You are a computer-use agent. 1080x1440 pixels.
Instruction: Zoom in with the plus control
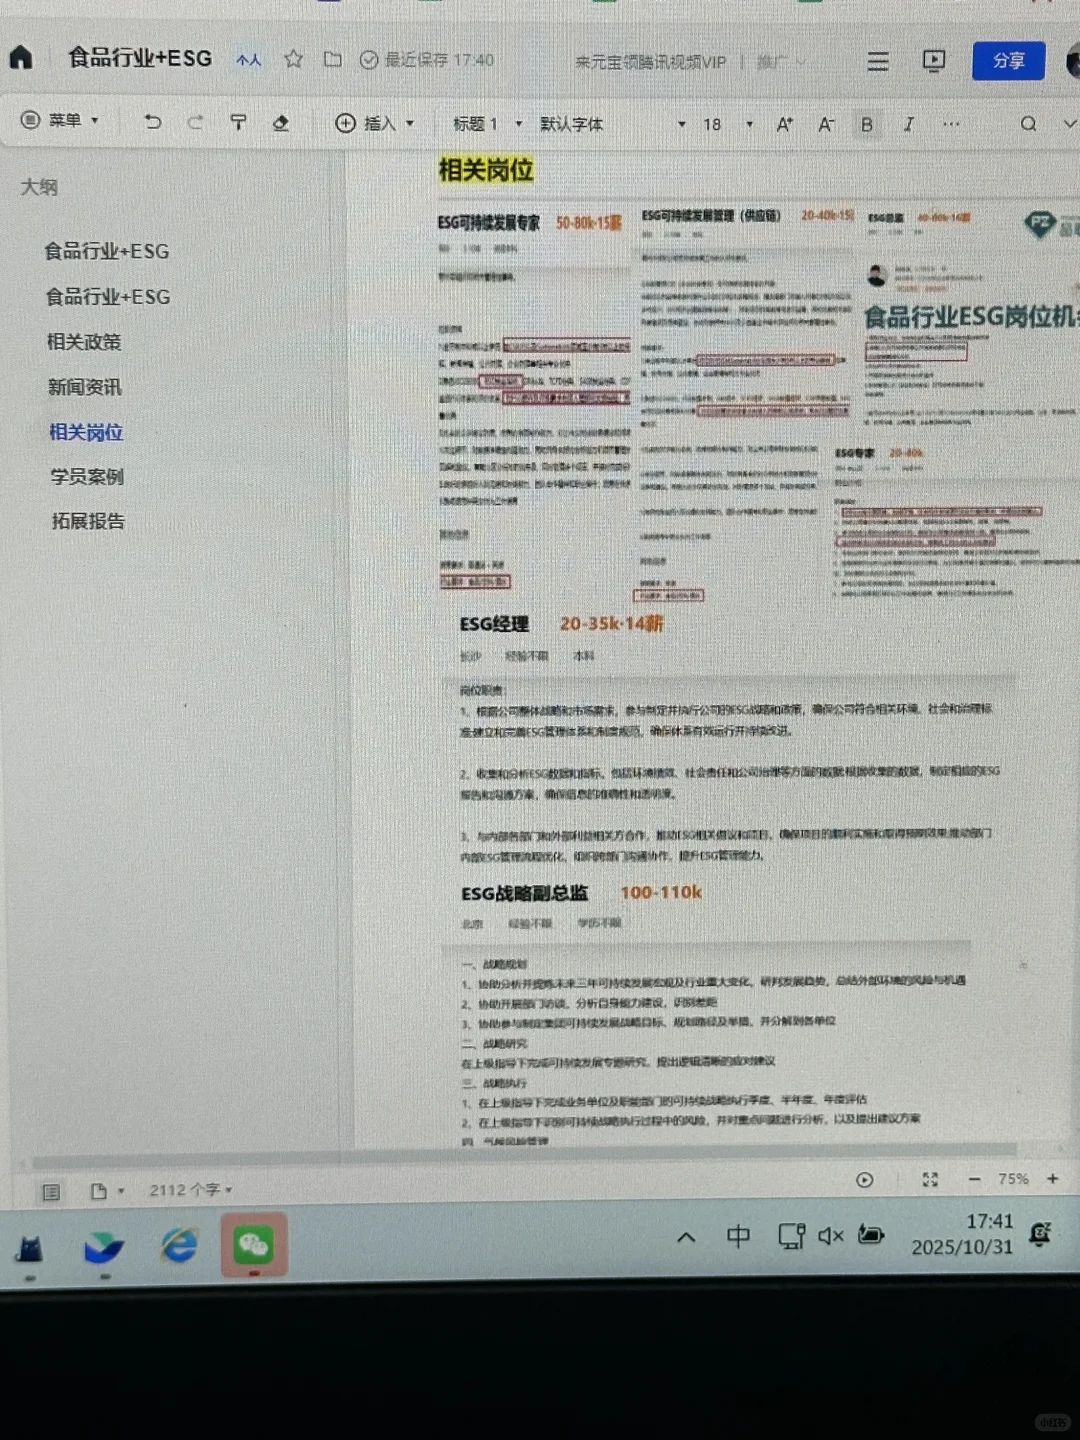(1052, 1179)
